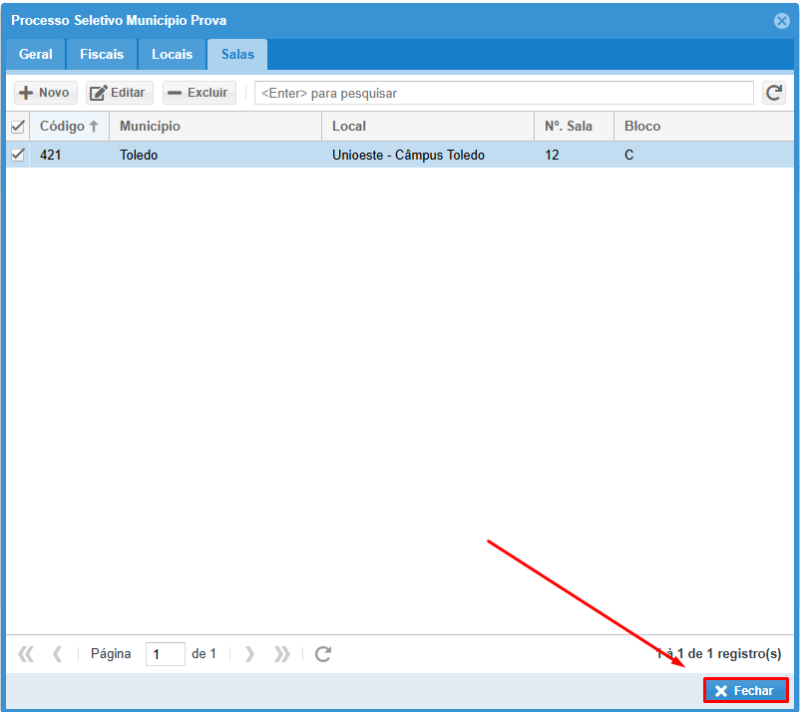Refresh the list using the search bar reload icon
Viewport: 800px width, 712px height.
tap(773, 93)
